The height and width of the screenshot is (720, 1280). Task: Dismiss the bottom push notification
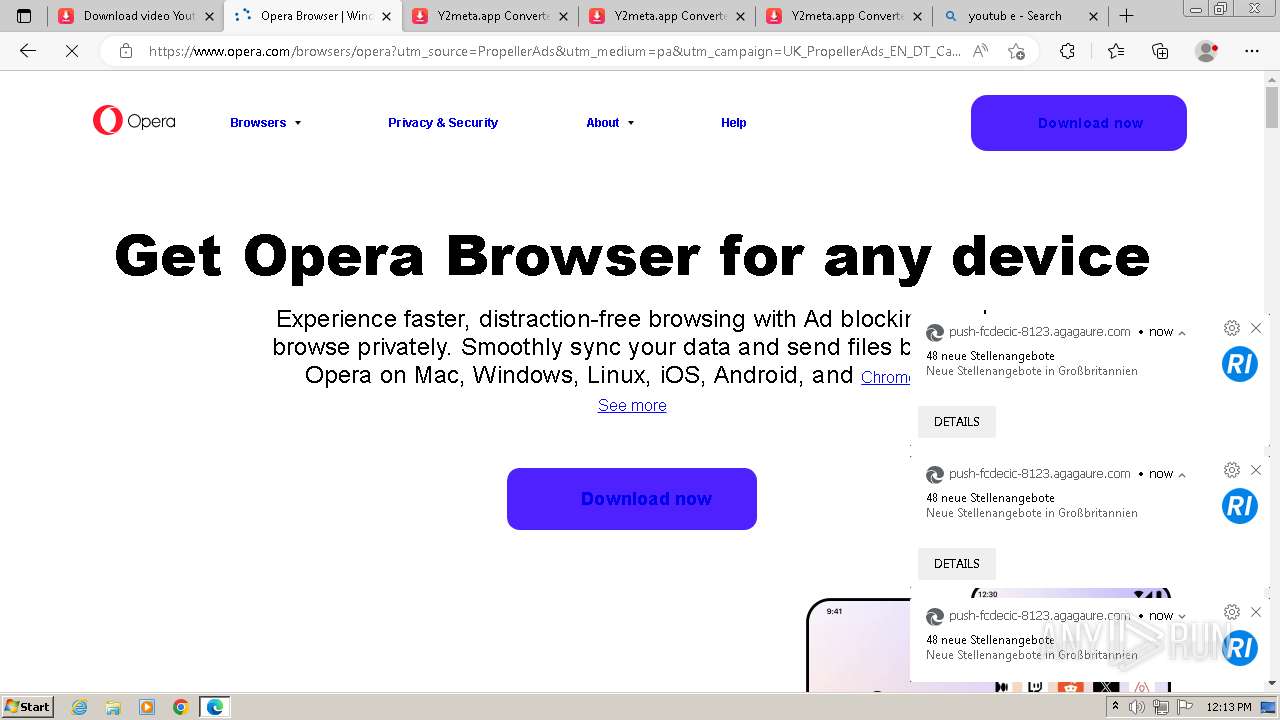1256,612
